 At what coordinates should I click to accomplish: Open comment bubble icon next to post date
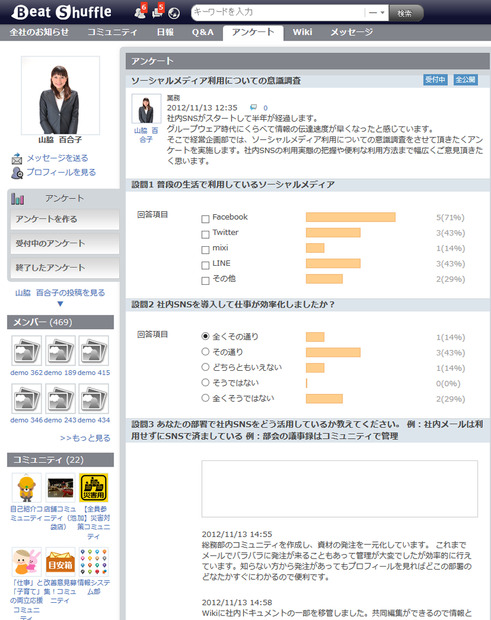pos(253,107)
